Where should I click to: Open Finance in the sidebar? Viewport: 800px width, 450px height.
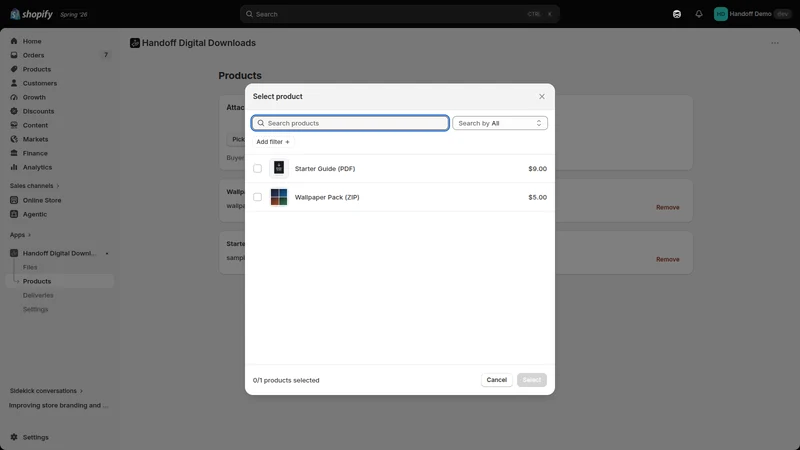coord(35,154)
